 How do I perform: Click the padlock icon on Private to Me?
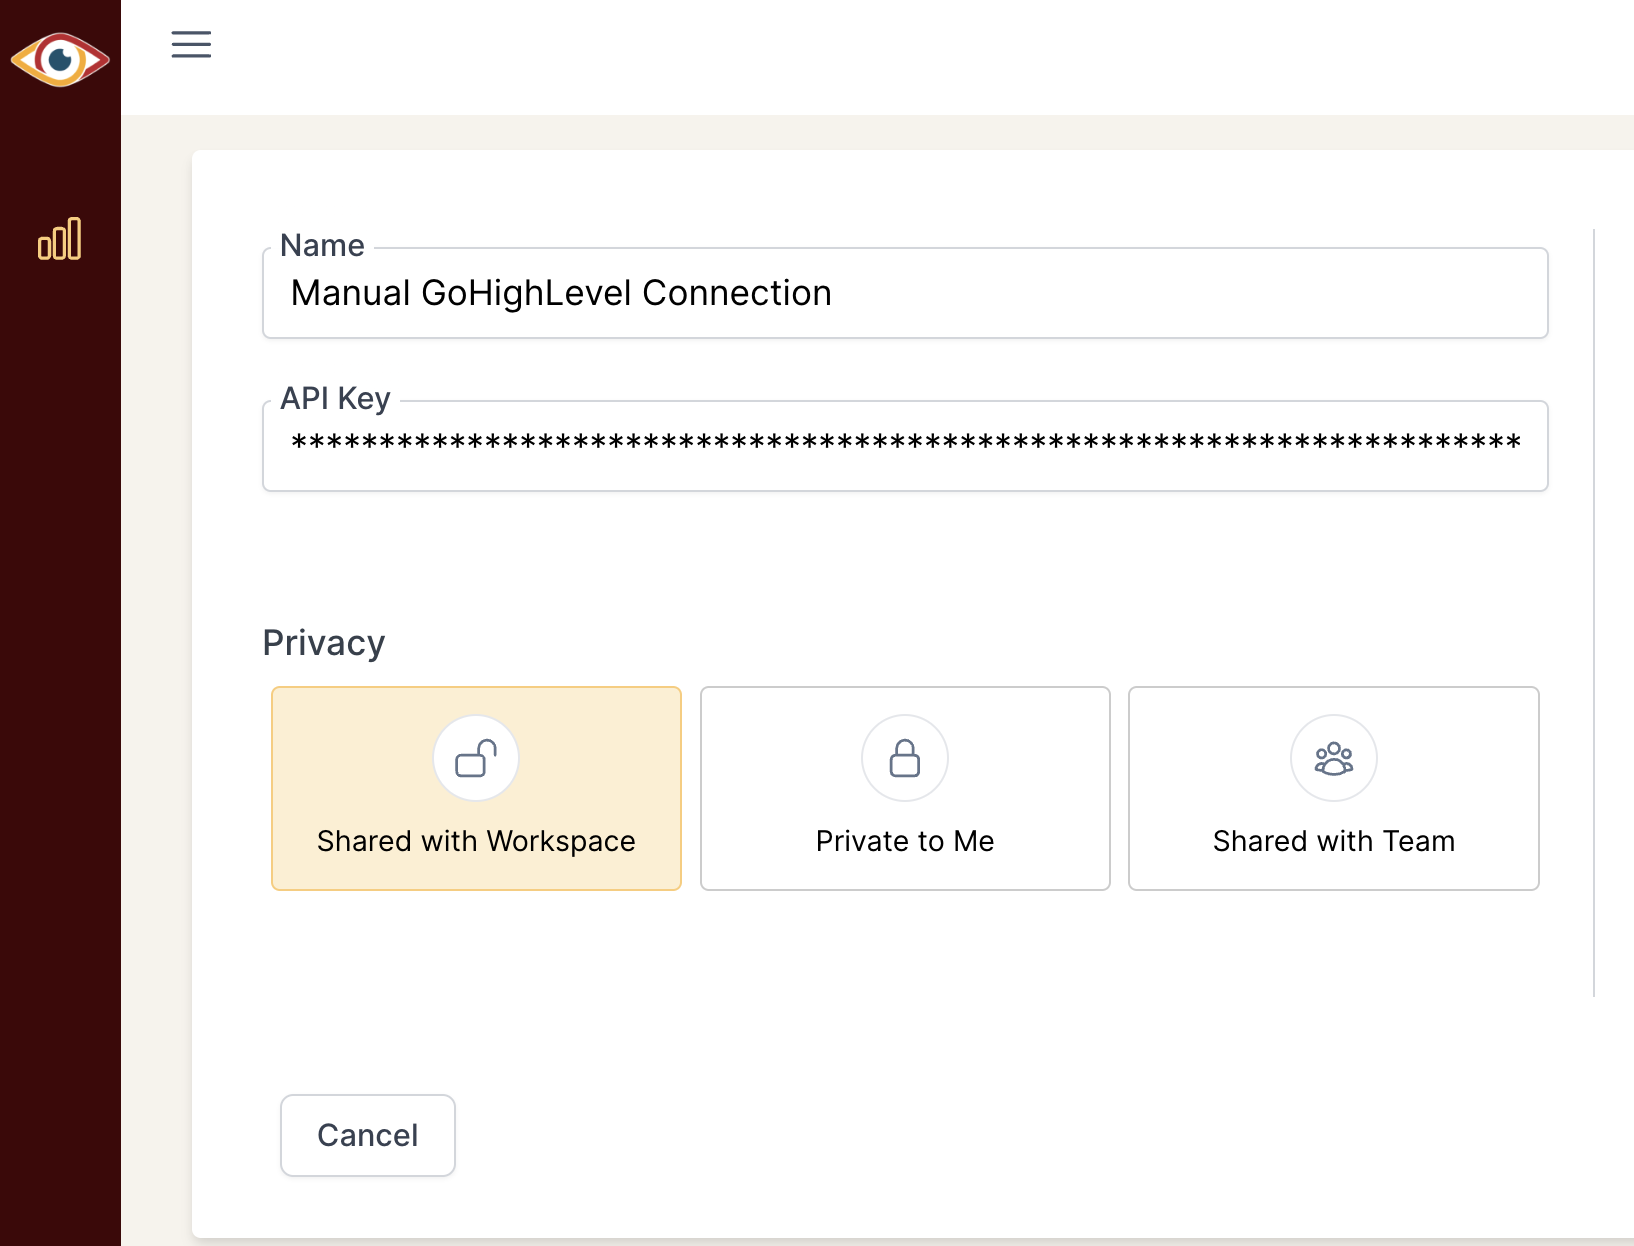(x=904, y=758)
